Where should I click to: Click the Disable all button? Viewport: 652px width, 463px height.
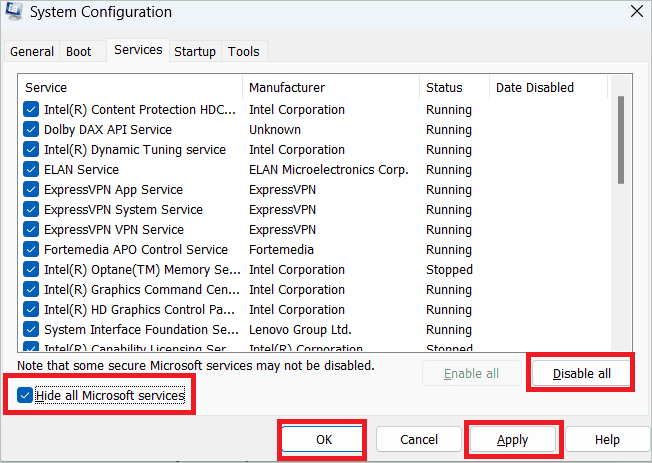581,374
